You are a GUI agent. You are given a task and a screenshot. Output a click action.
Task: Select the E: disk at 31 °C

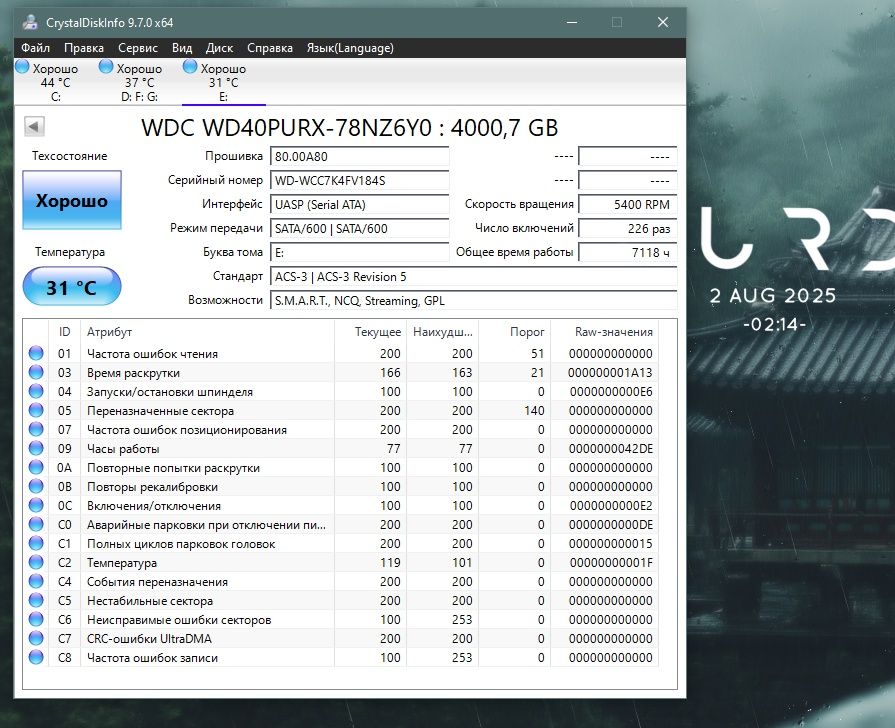pyautogui.click(x=223, y=82)
